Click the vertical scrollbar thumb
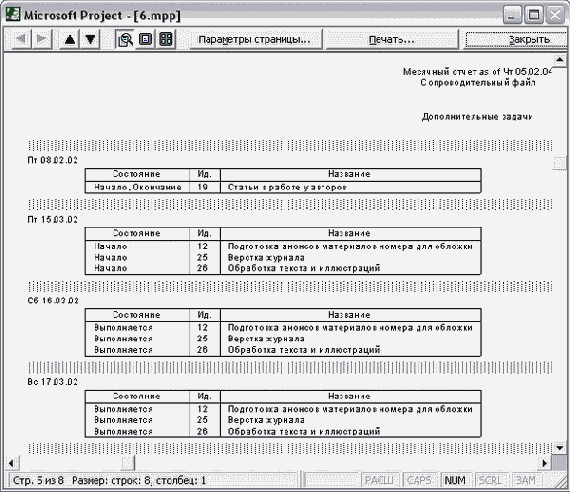Viewport: 570px width, 492px height. (x=559, y=163)
